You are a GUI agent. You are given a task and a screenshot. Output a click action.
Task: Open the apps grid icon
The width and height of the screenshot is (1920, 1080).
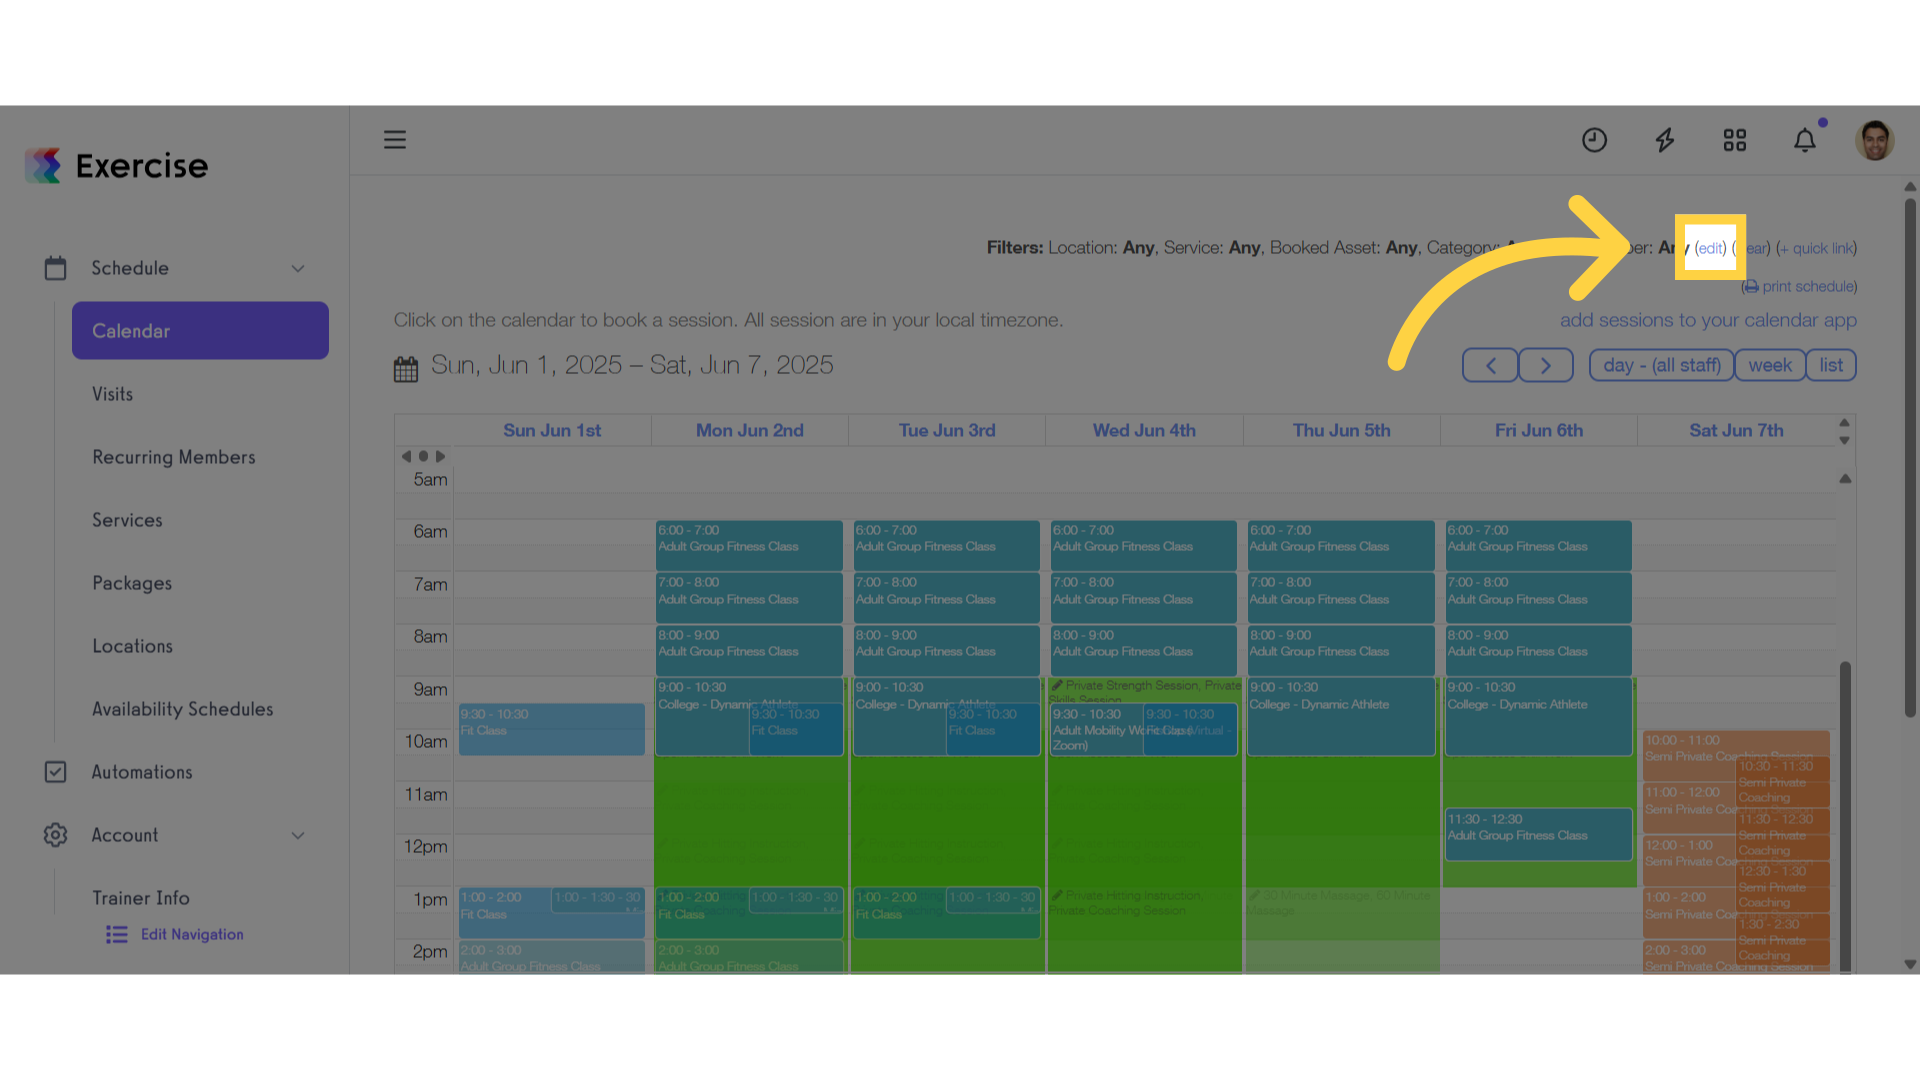click(x=1735, y=140)
